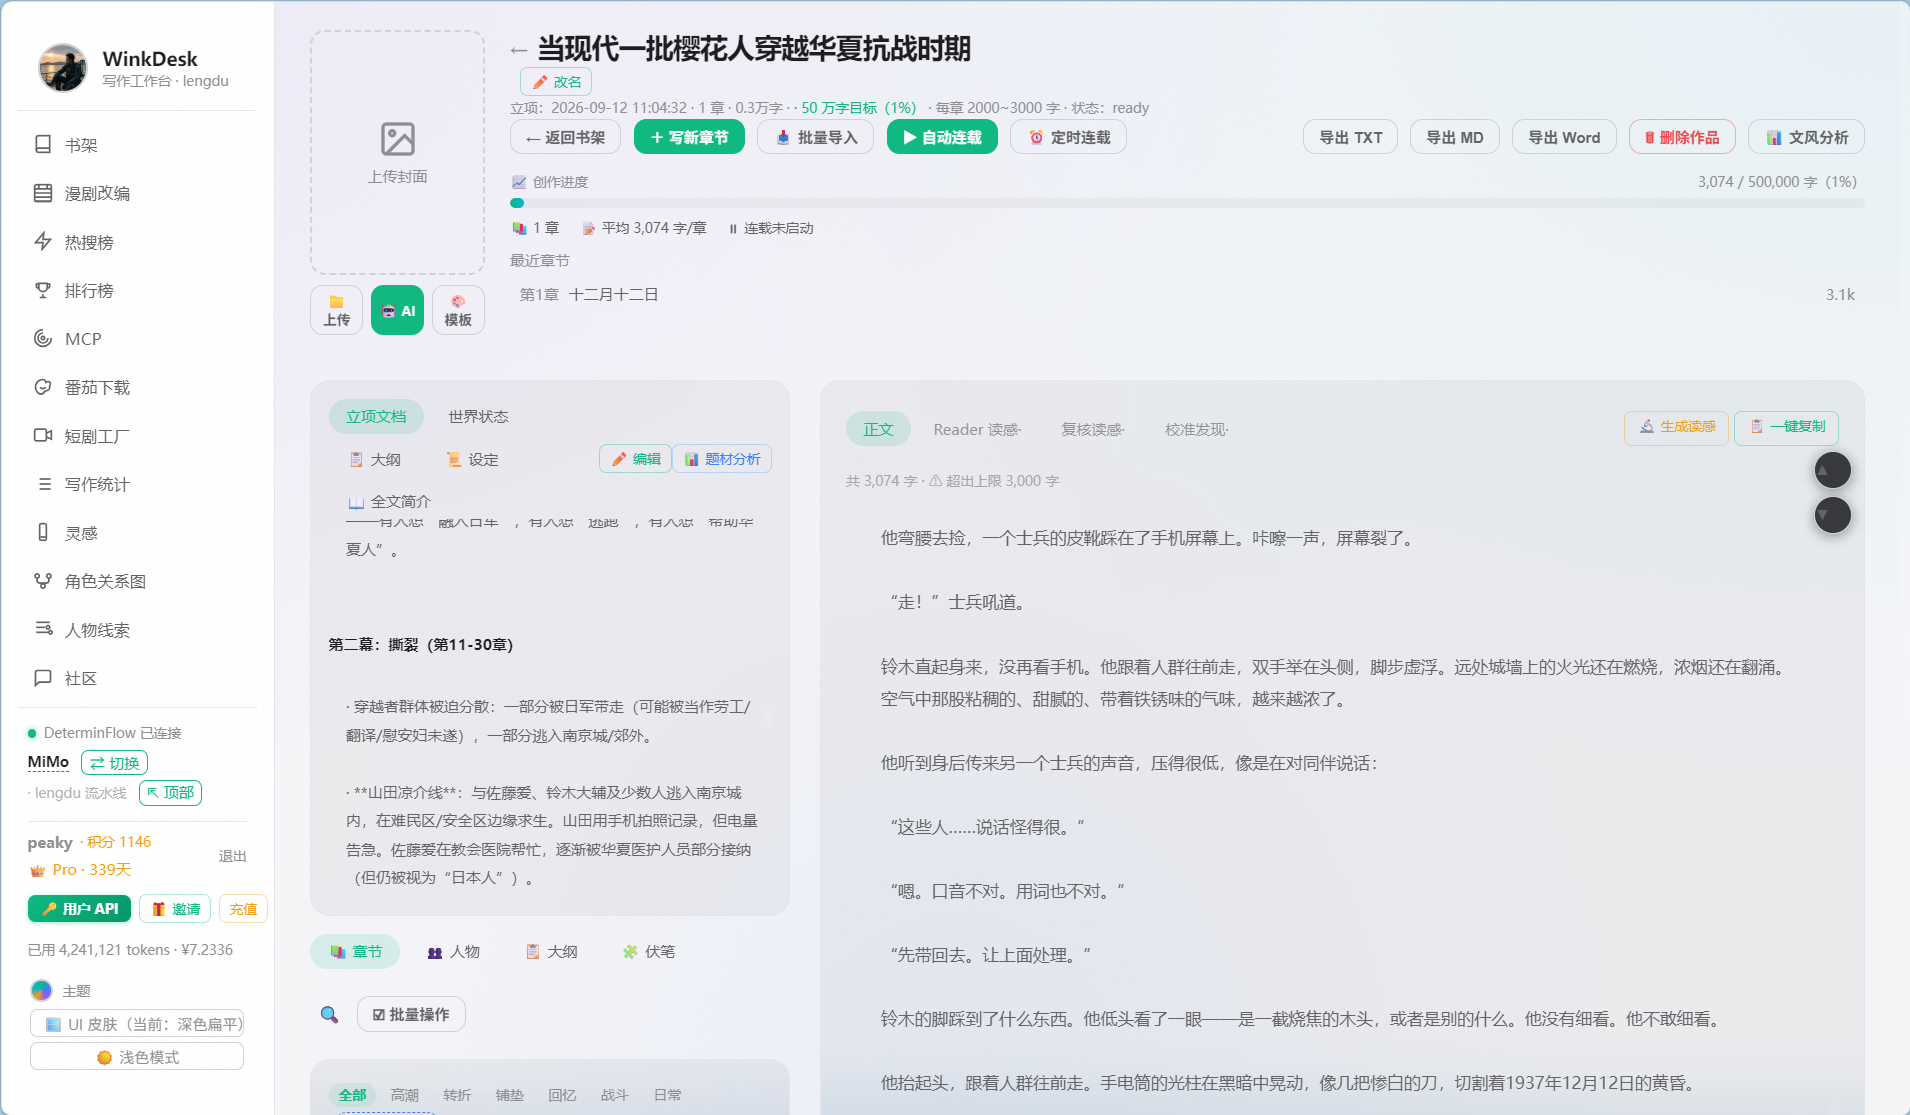Click the 主题 color circle icon
1910x1115 pixels.
click(x=41, y=991)
